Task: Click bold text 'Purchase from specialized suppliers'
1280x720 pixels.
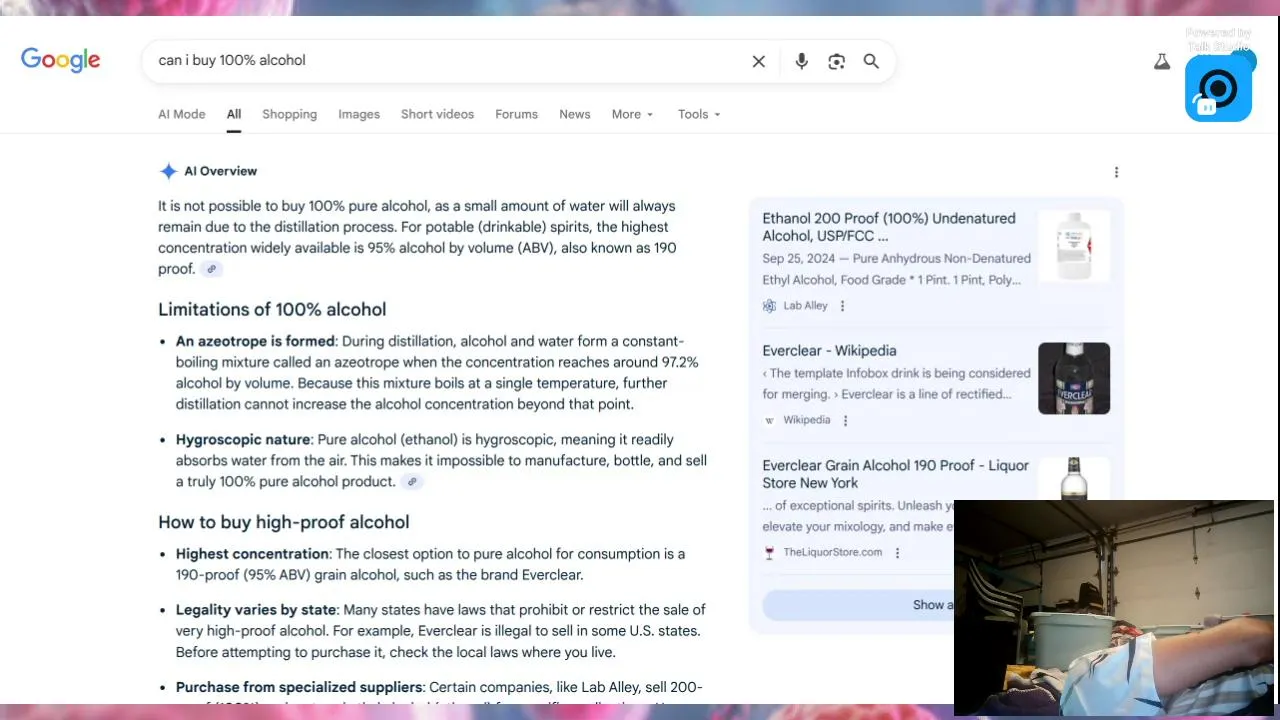Action: tap(299, 688)
